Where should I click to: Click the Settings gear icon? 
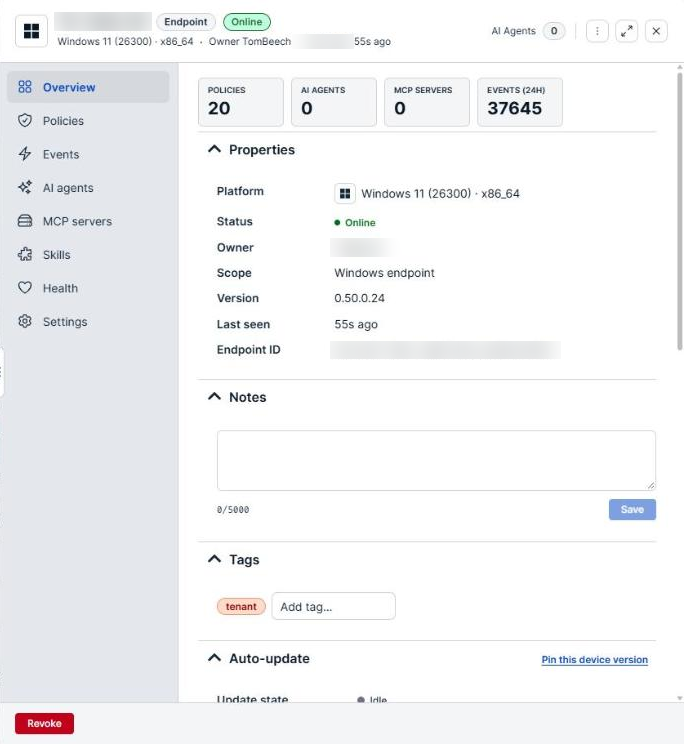(25, 321)
